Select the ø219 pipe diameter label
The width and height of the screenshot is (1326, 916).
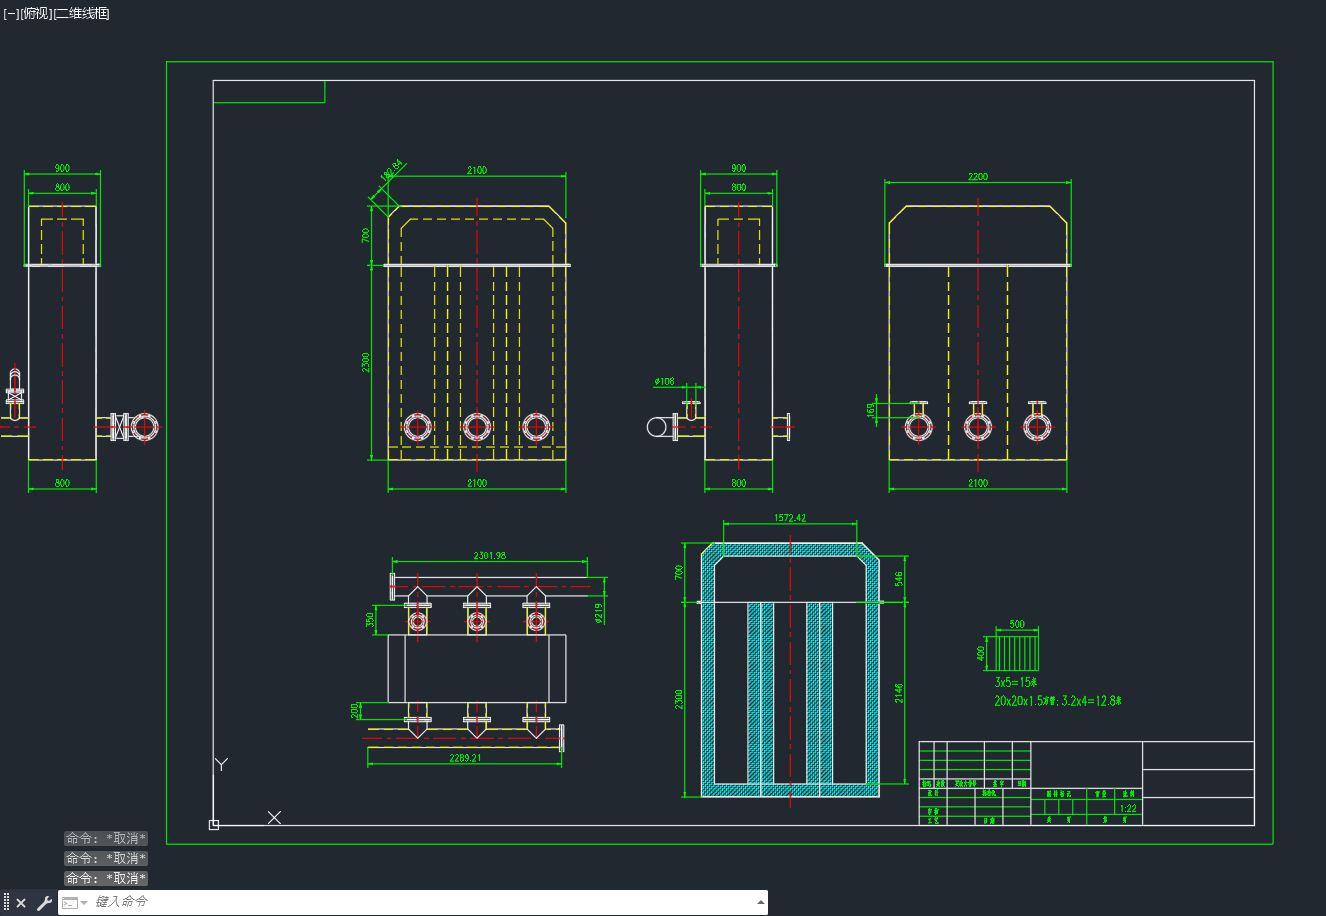point(599,612)
